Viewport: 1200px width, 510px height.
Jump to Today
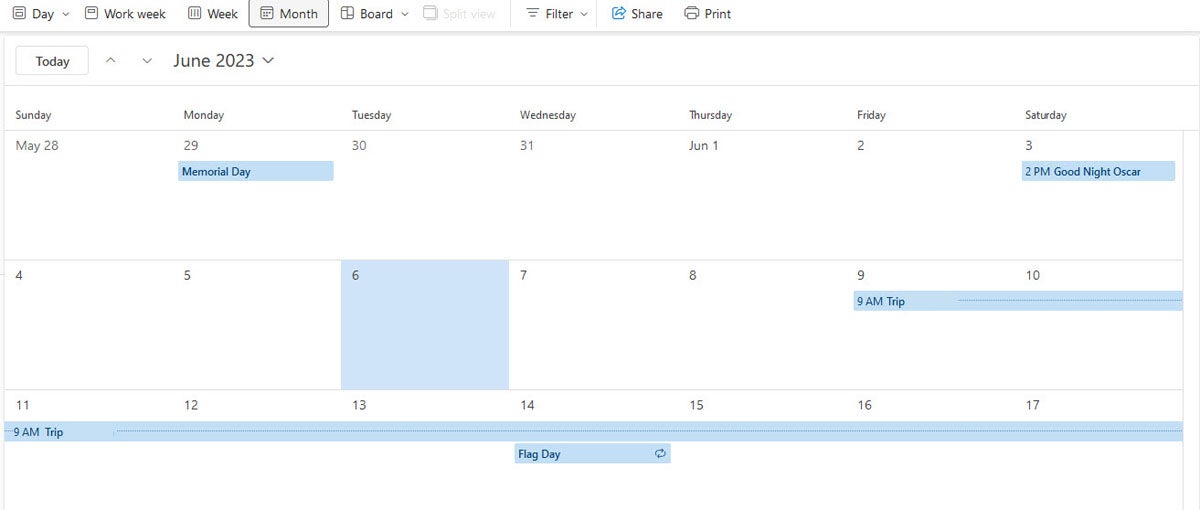[x=52, y=61]
